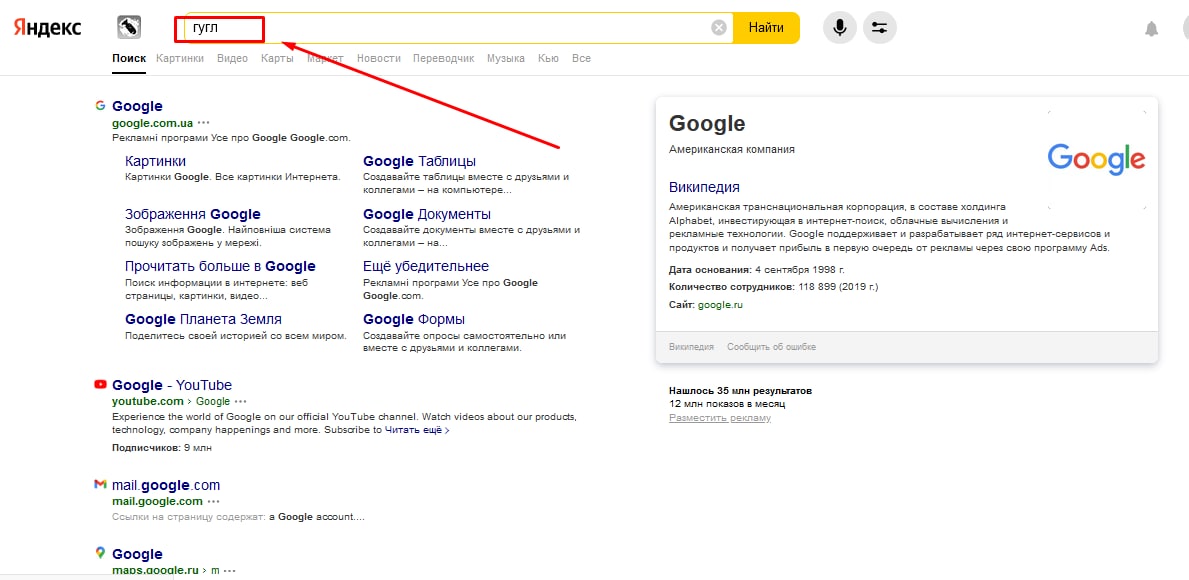Open the Все services tab
The image size is (1189, 580).
pyautogui.click(x=582, y=58)
